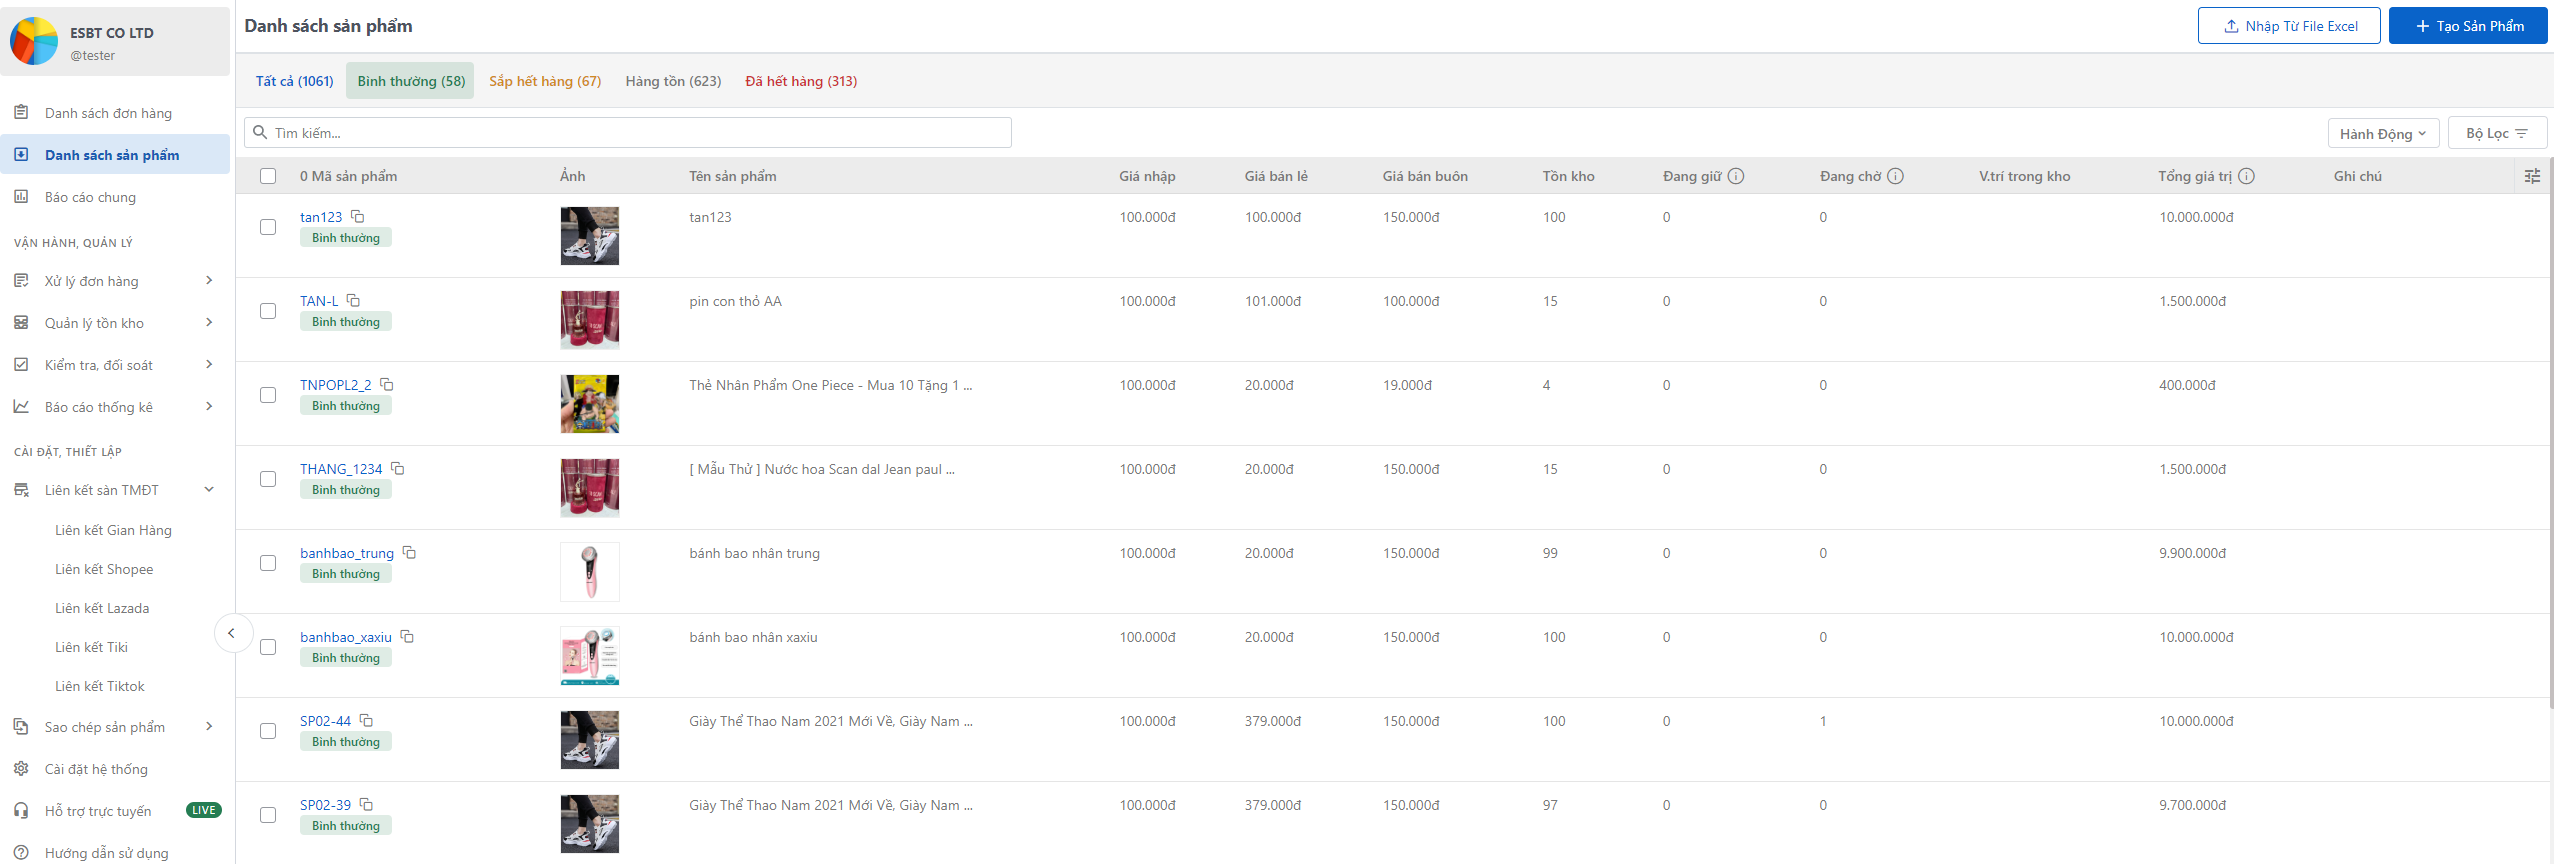Viewport: 2554px width, 864px height.
Task: Switch to Sắp hết hàng tab
Action: [545, 81]
